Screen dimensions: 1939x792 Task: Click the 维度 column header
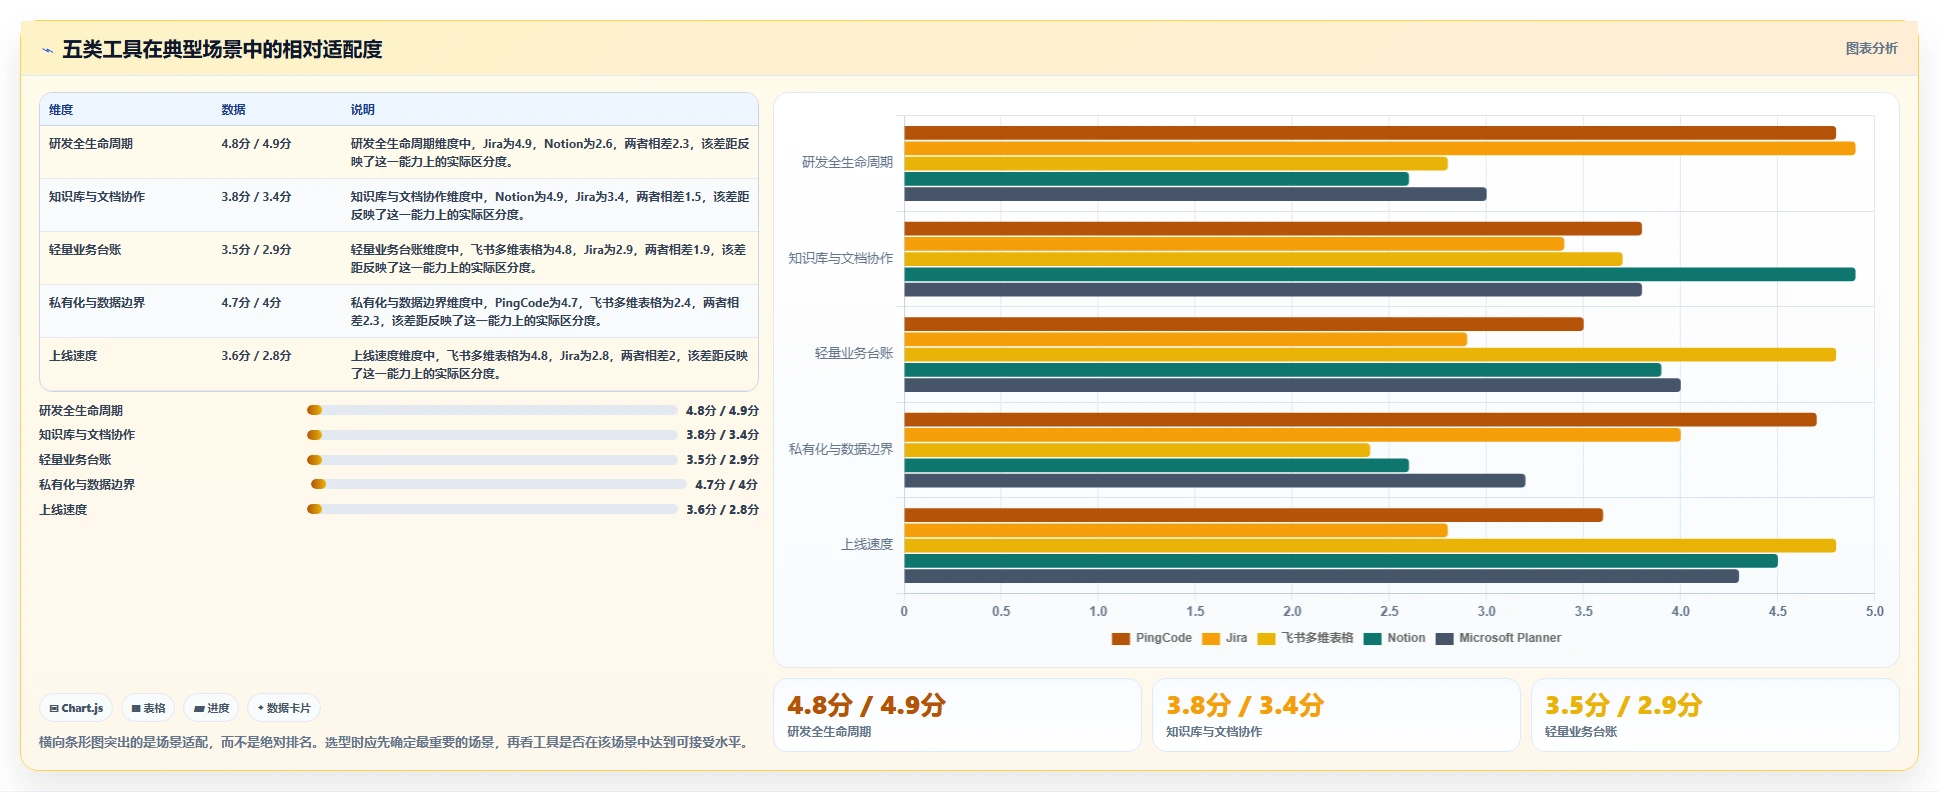point(61,110)
